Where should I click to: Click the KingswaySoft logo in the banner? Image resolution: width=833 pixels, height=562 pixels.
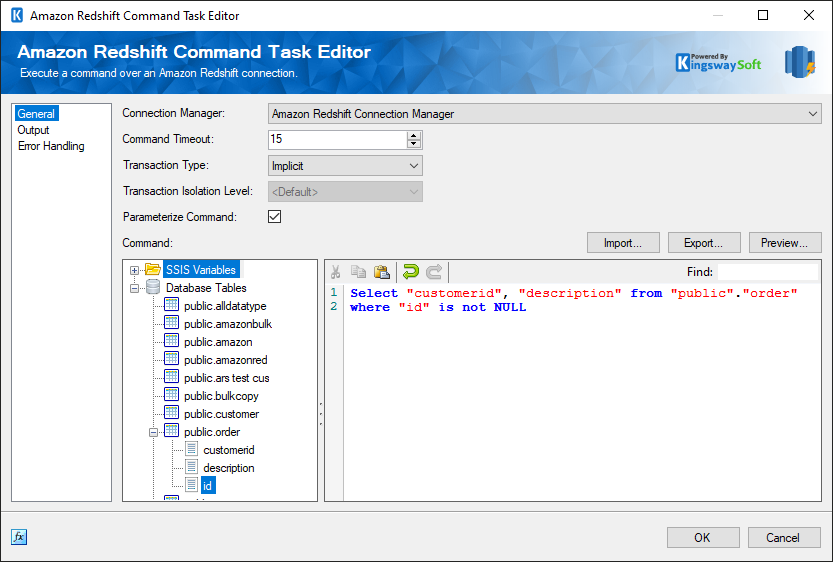[x=718, y=63]
